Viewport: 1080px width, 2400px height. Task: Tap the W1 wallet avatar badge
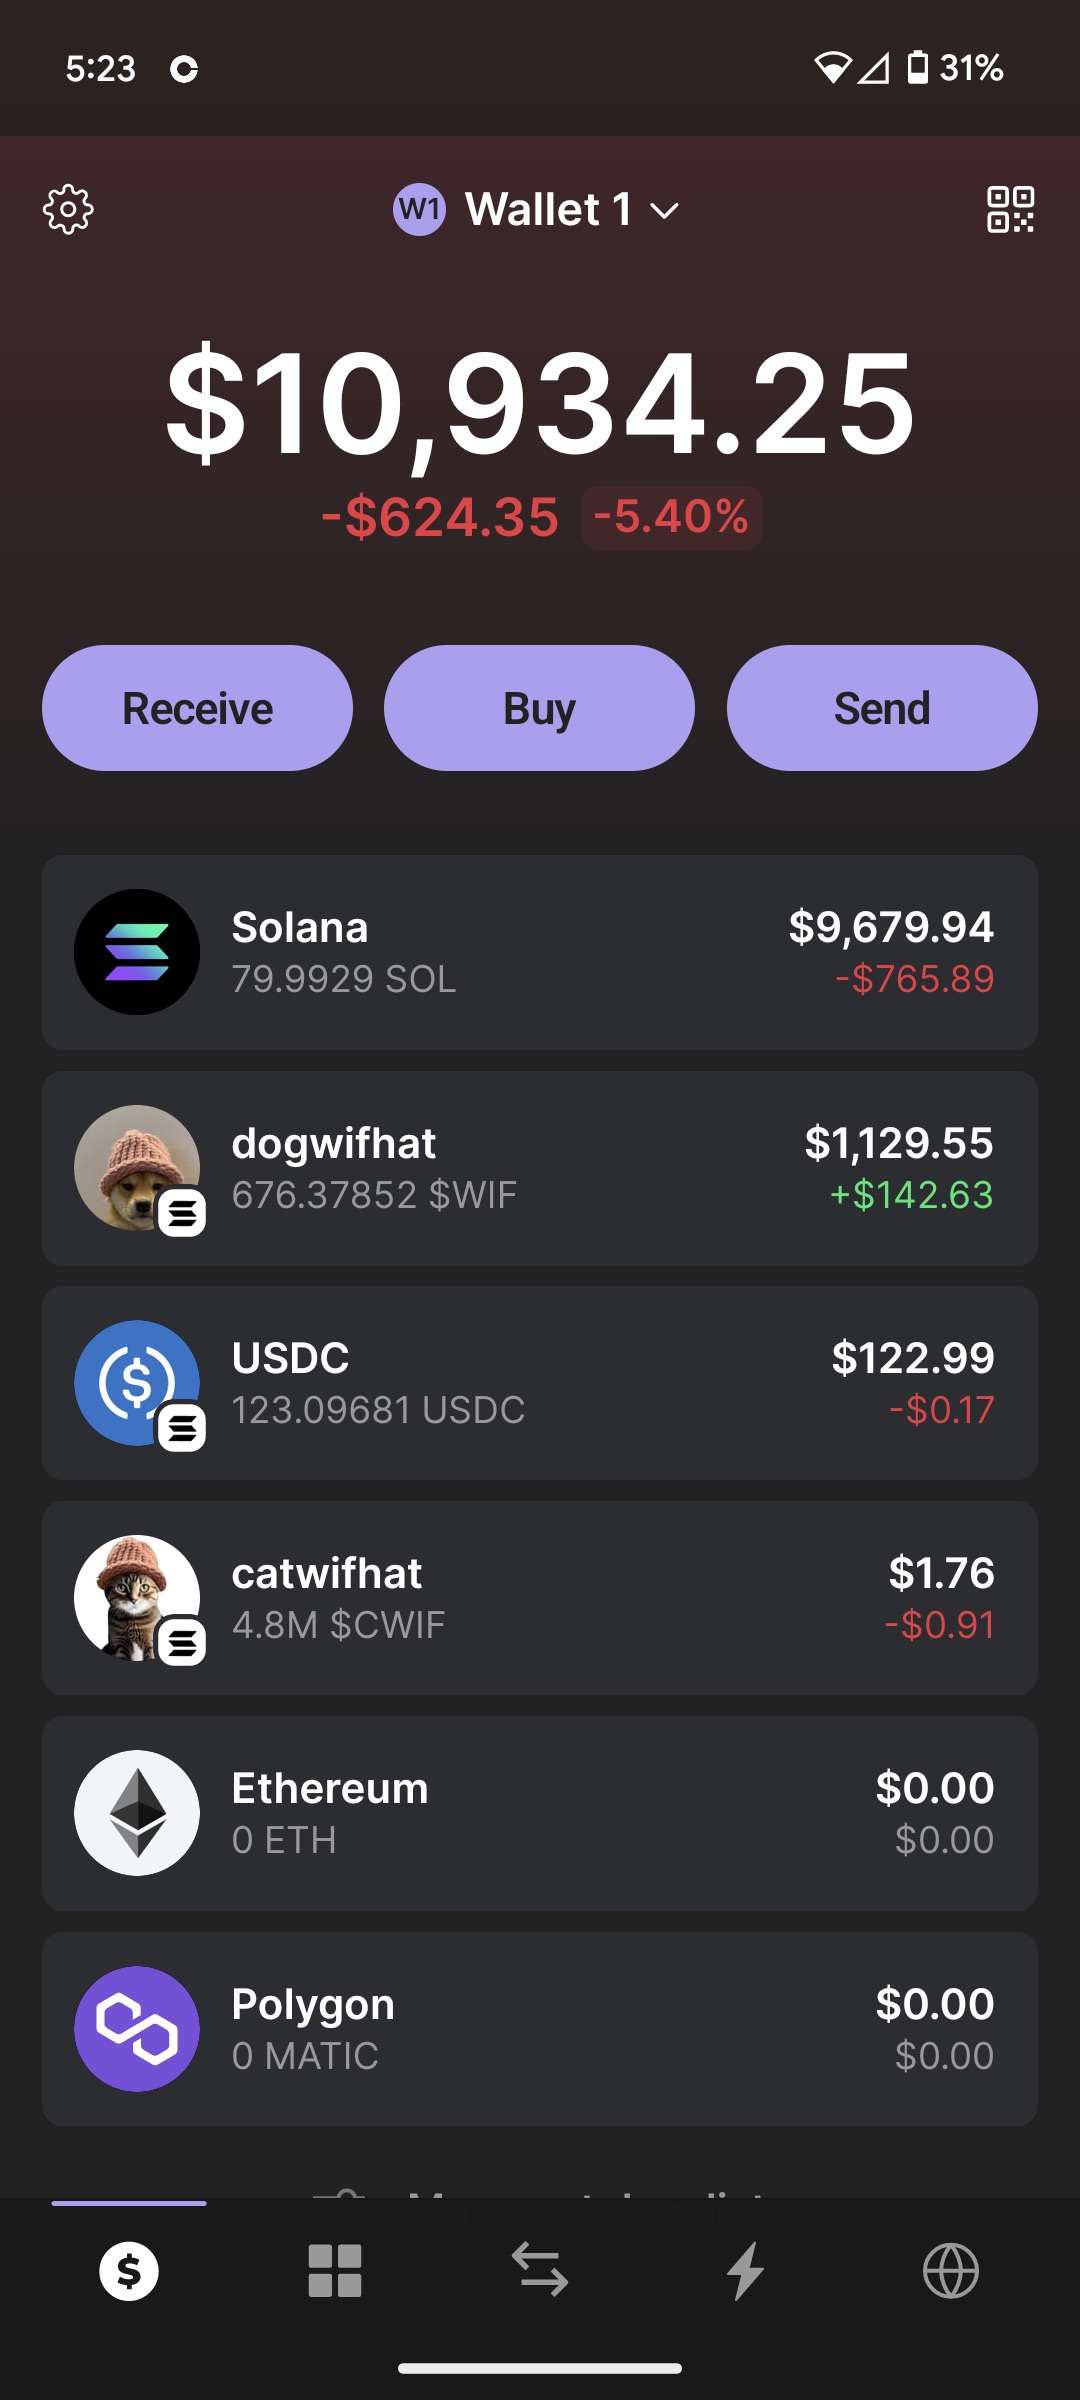(419, 210)
